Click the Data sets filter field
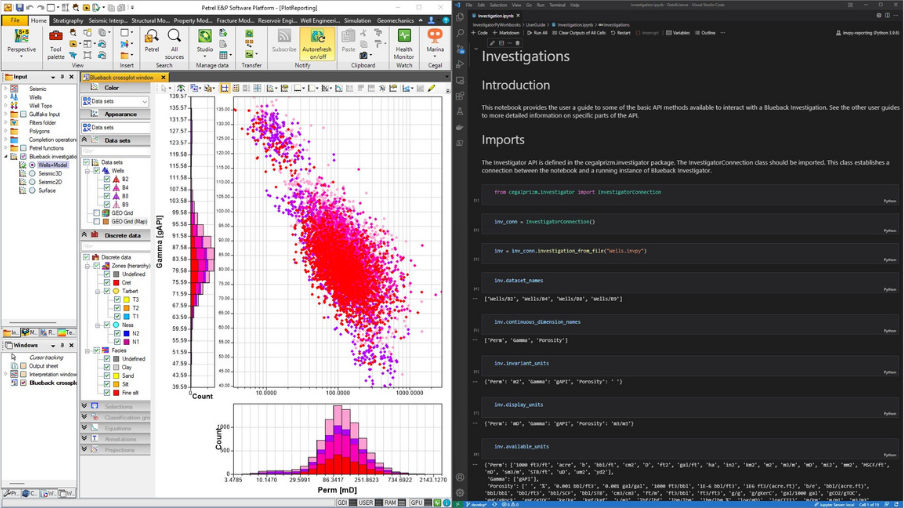Screen dimensions: 904x508 (115, 151)
